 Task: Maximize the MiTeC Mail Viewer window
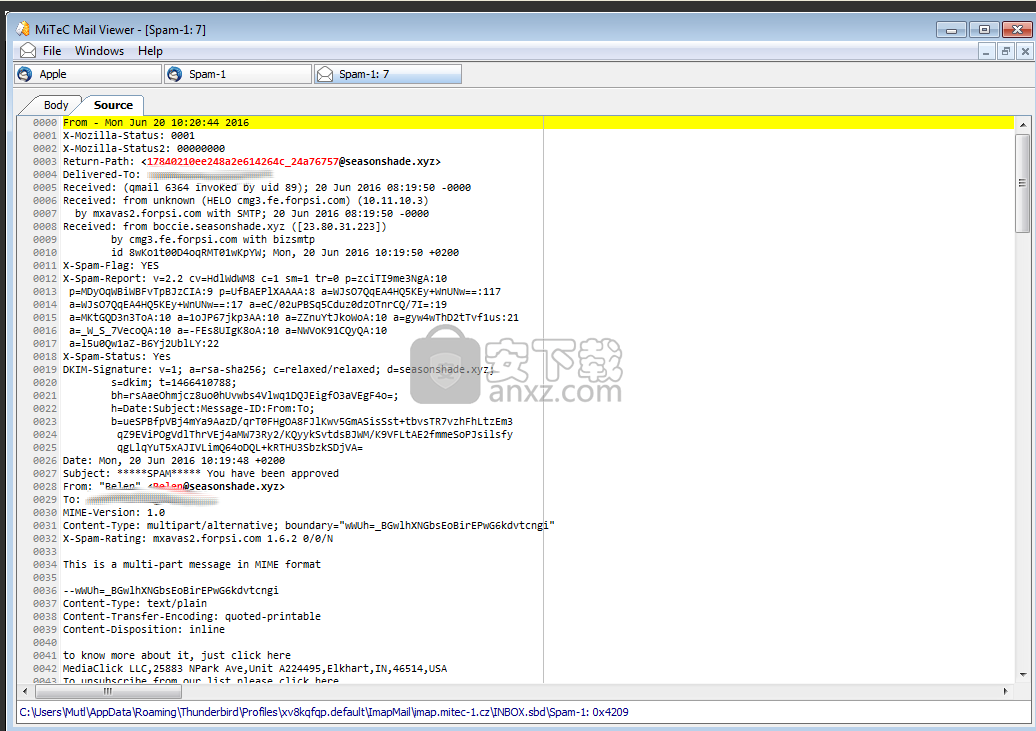(984, 30)
